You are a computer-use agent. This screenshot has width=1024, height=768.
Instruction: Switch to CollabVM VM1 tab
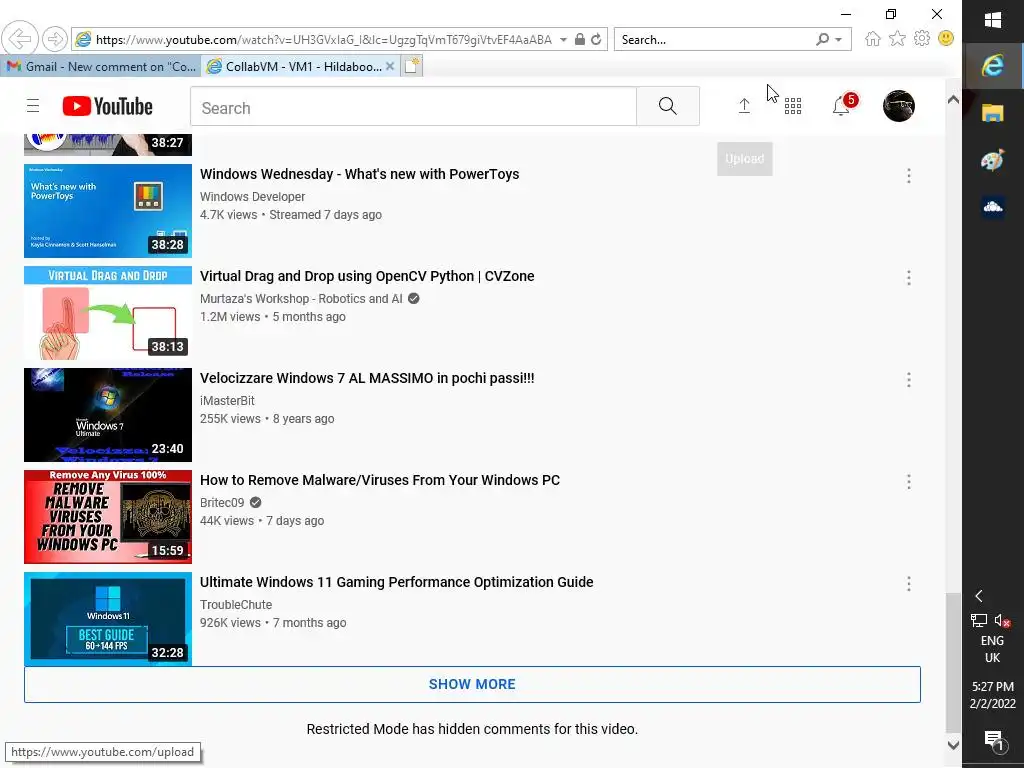294,67
